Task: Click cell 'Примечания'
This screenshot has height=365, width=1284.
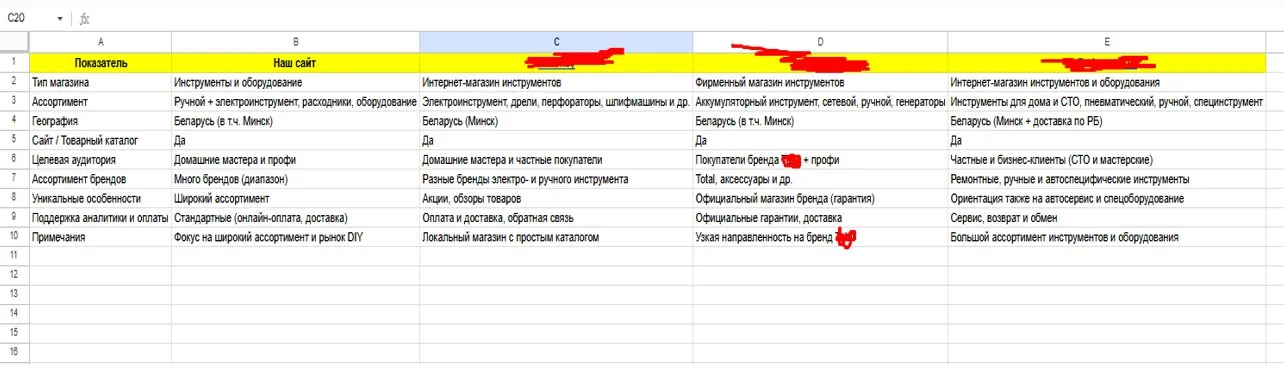Action: [100, 237]
